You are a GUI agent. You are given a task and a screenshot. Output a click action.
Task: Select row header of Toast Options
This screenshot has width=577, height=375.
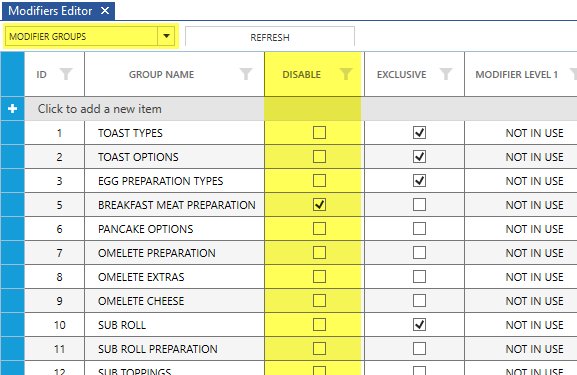coord(13,157)
